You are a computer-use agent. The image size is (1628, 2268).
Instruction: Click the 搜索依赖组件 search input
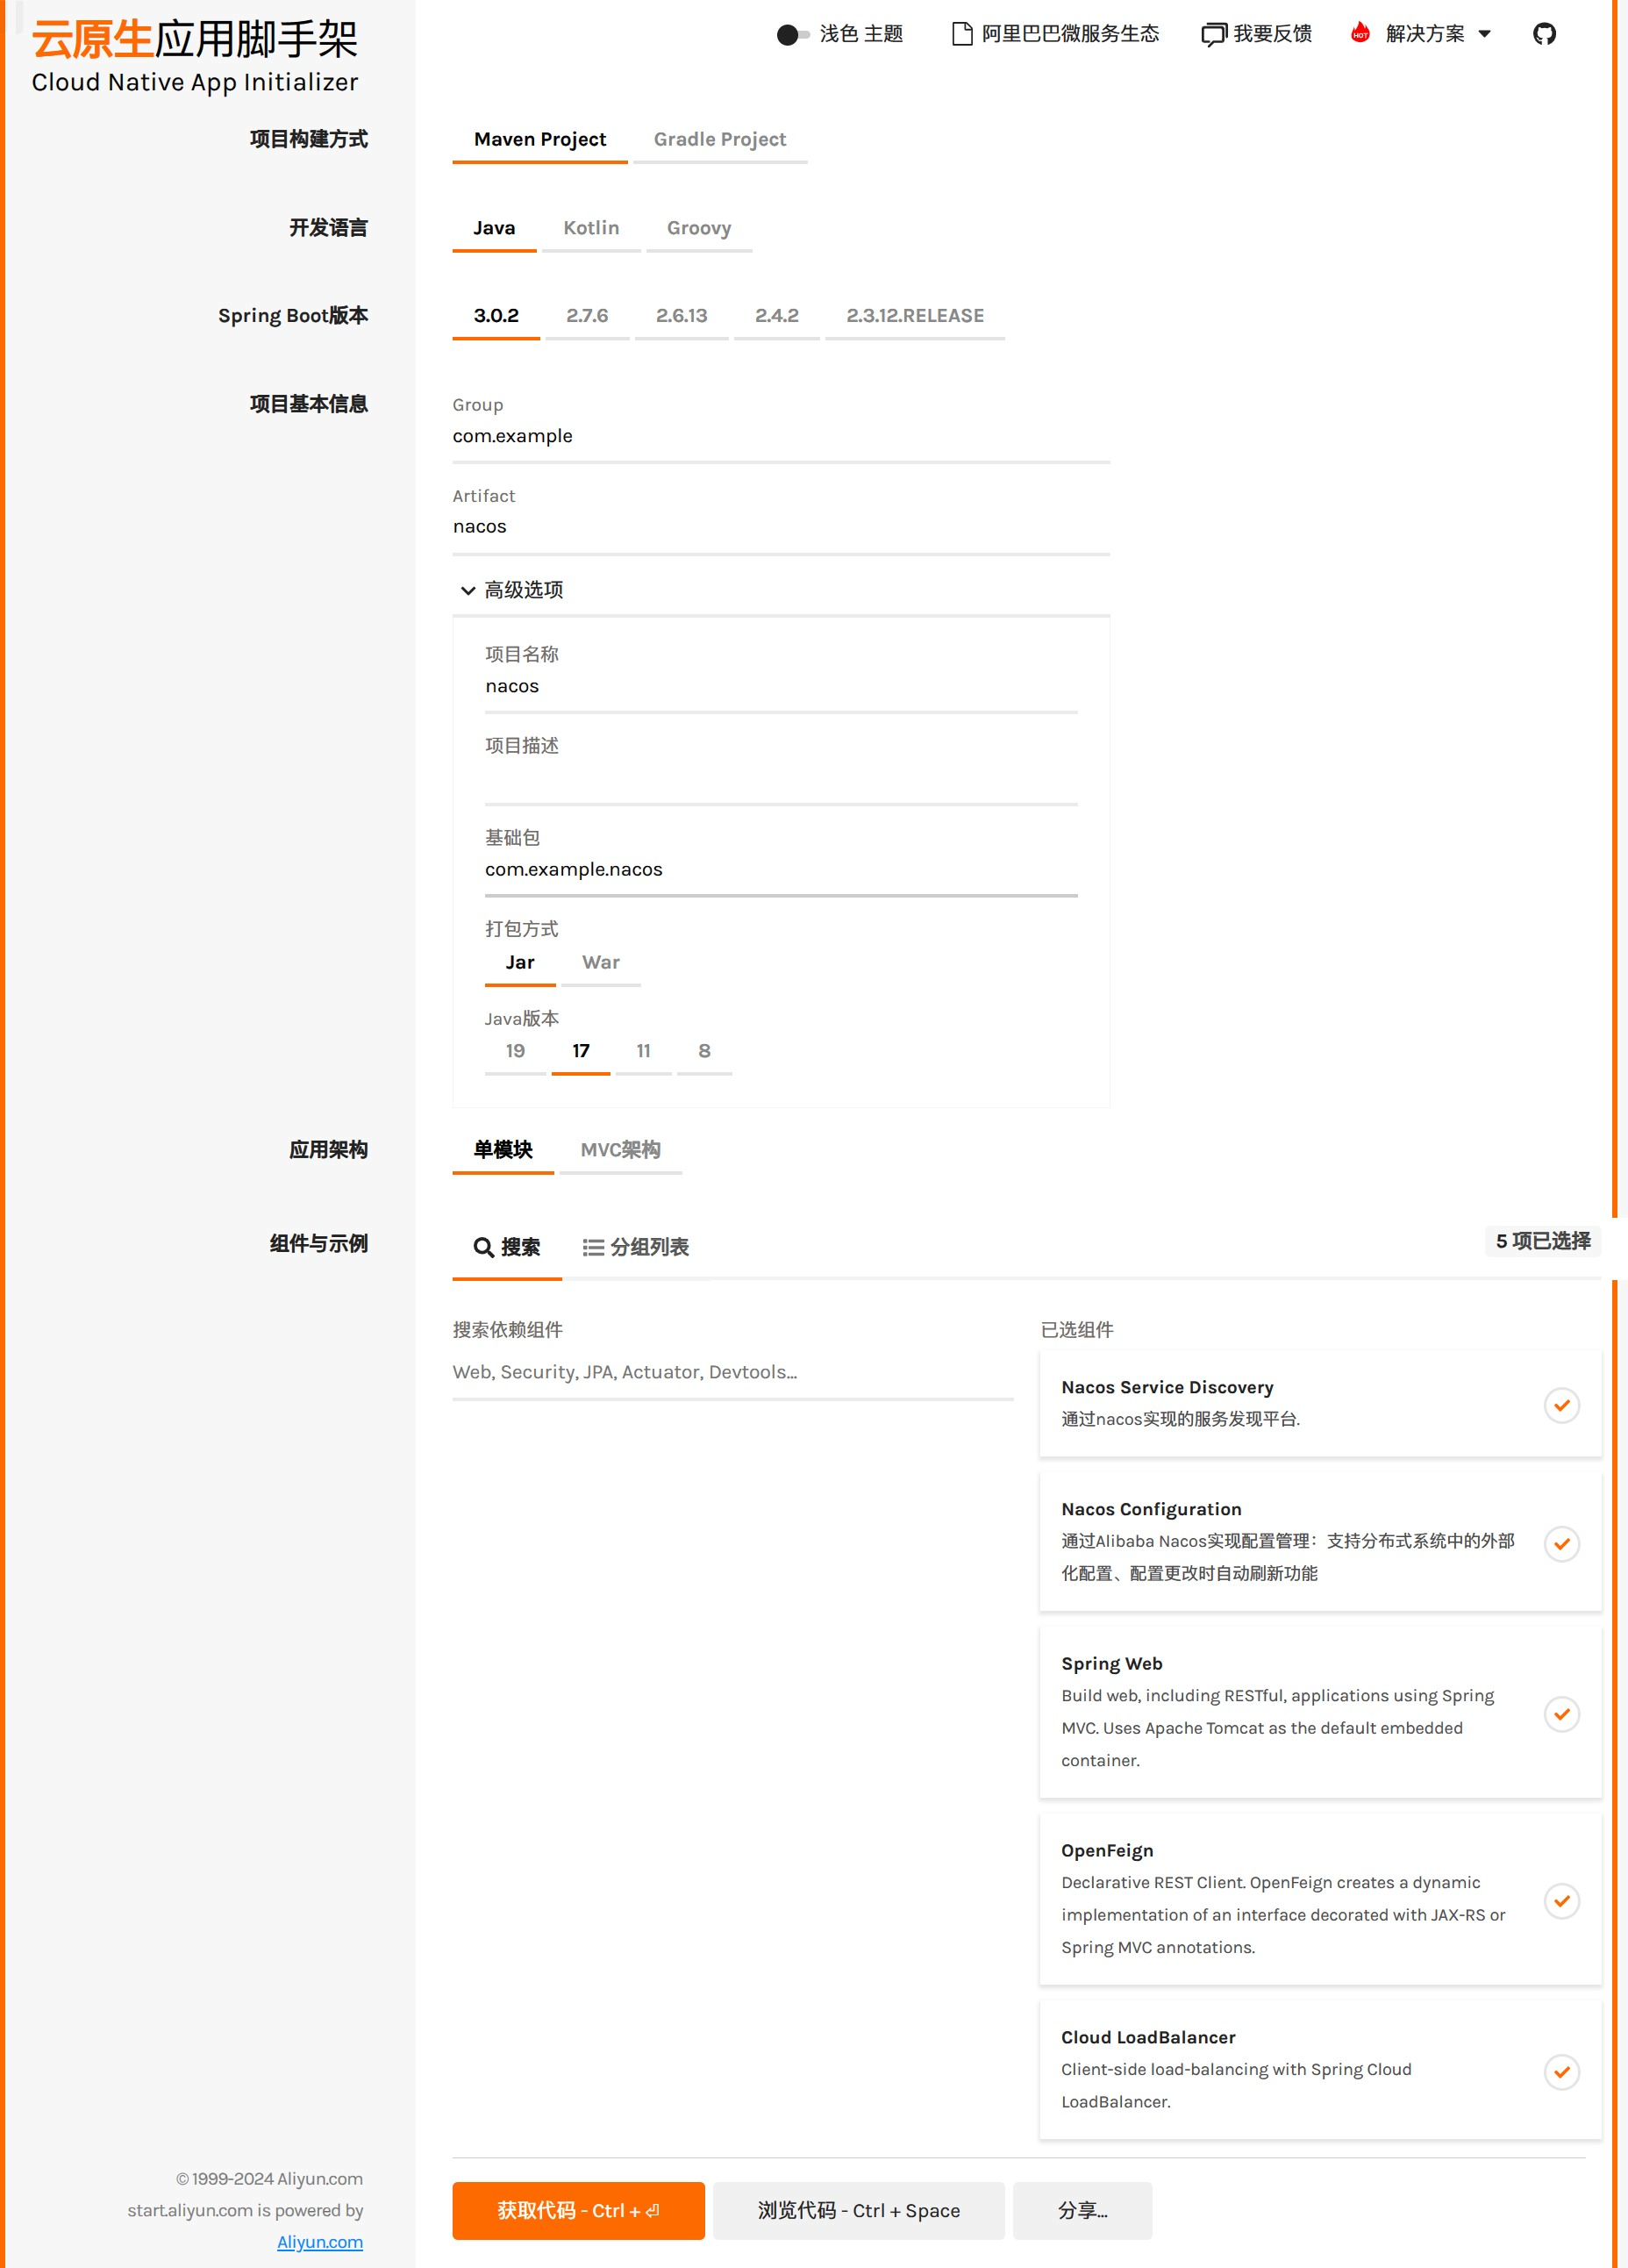coord(733,1372)
